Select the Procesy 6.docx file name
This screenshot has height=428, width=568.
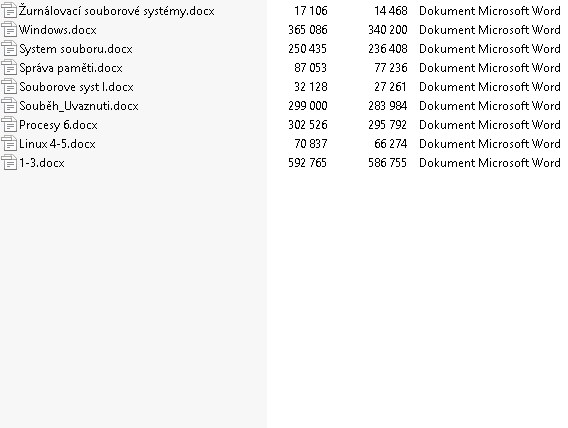coord(58,125)
